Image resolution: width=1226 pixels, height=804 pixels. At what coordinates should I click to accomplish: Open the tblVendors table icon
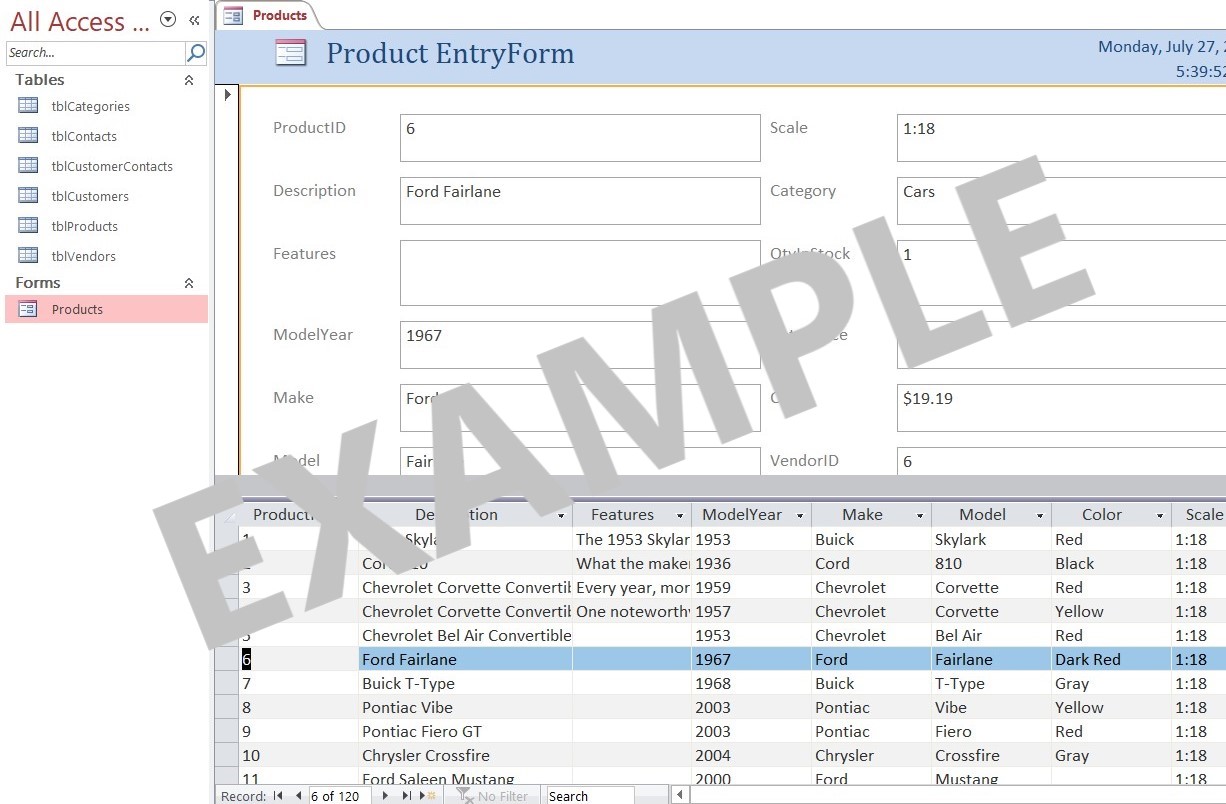pos(30,256)
